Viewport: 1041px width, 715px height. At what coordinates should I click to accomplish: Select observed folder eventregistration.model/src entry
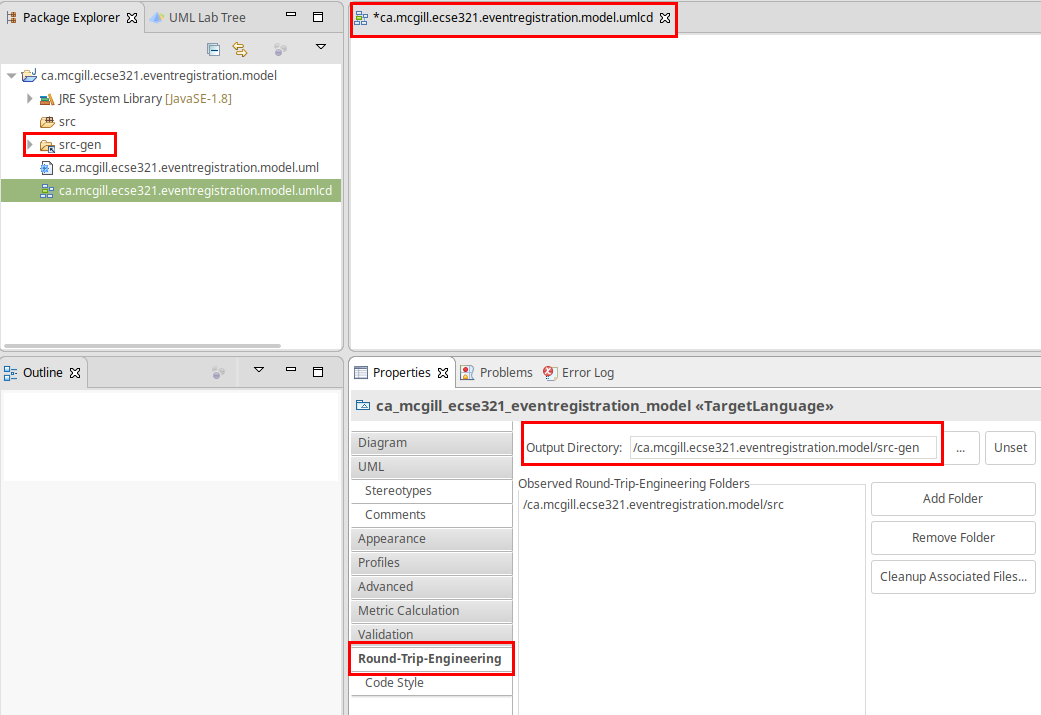(x=653, y=505)
